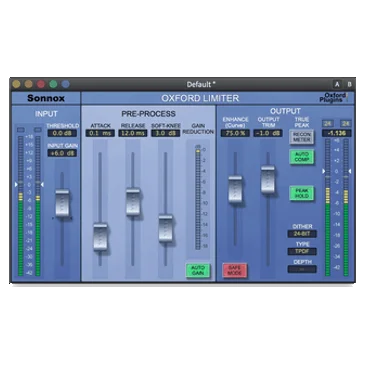Toggle Peak Hold

[x=302, y=193]
